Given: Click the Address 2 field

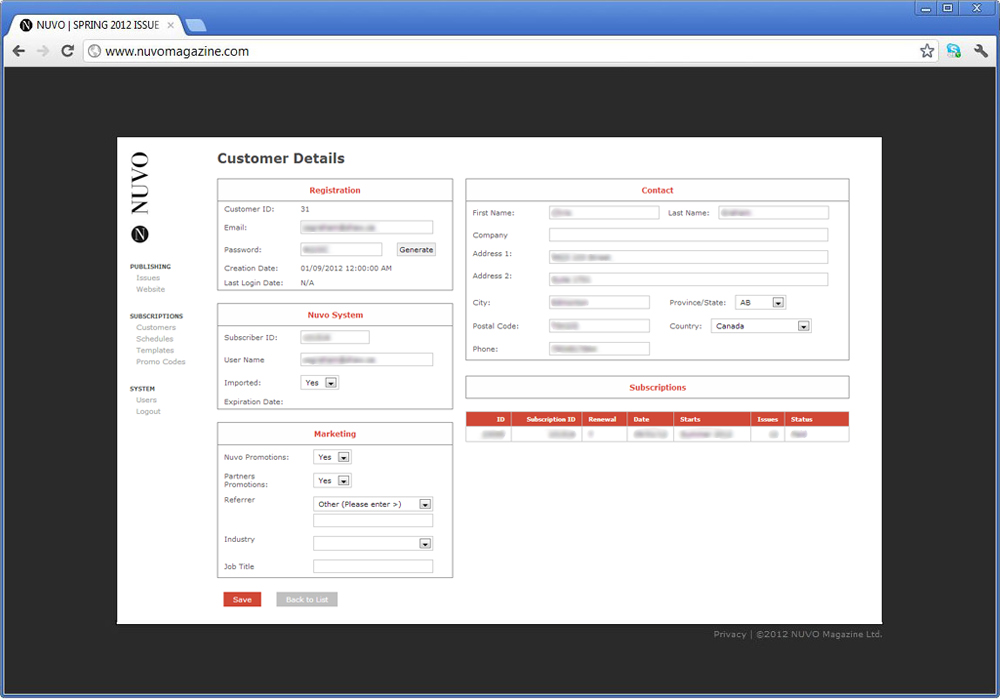Looking at the screenshot, I should [689, 279].
